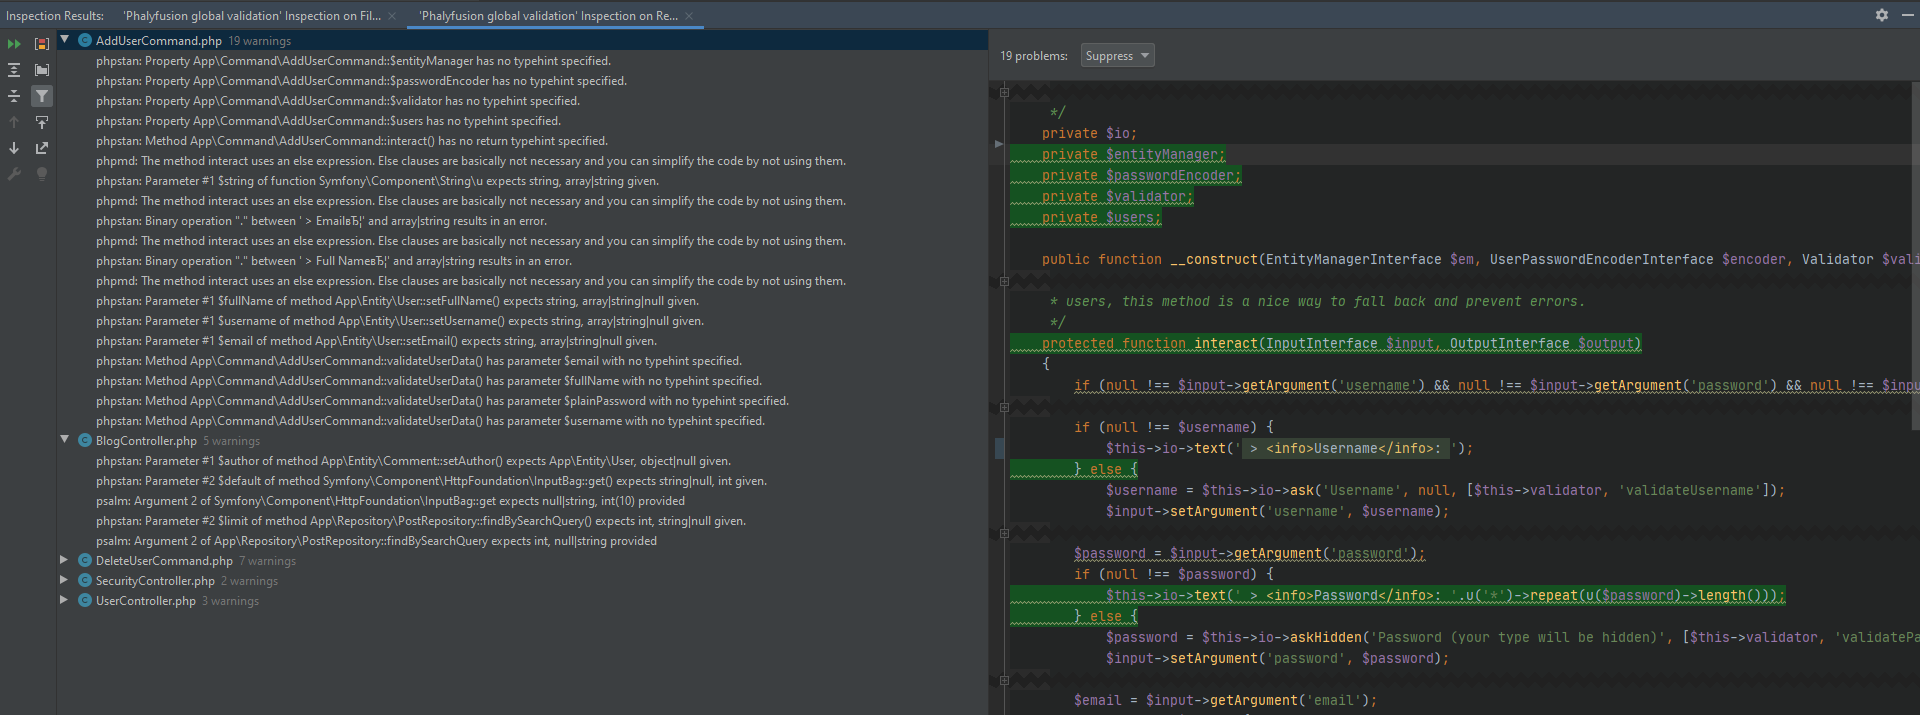Toggle the Filter resolved items button

tap(42, 96)
